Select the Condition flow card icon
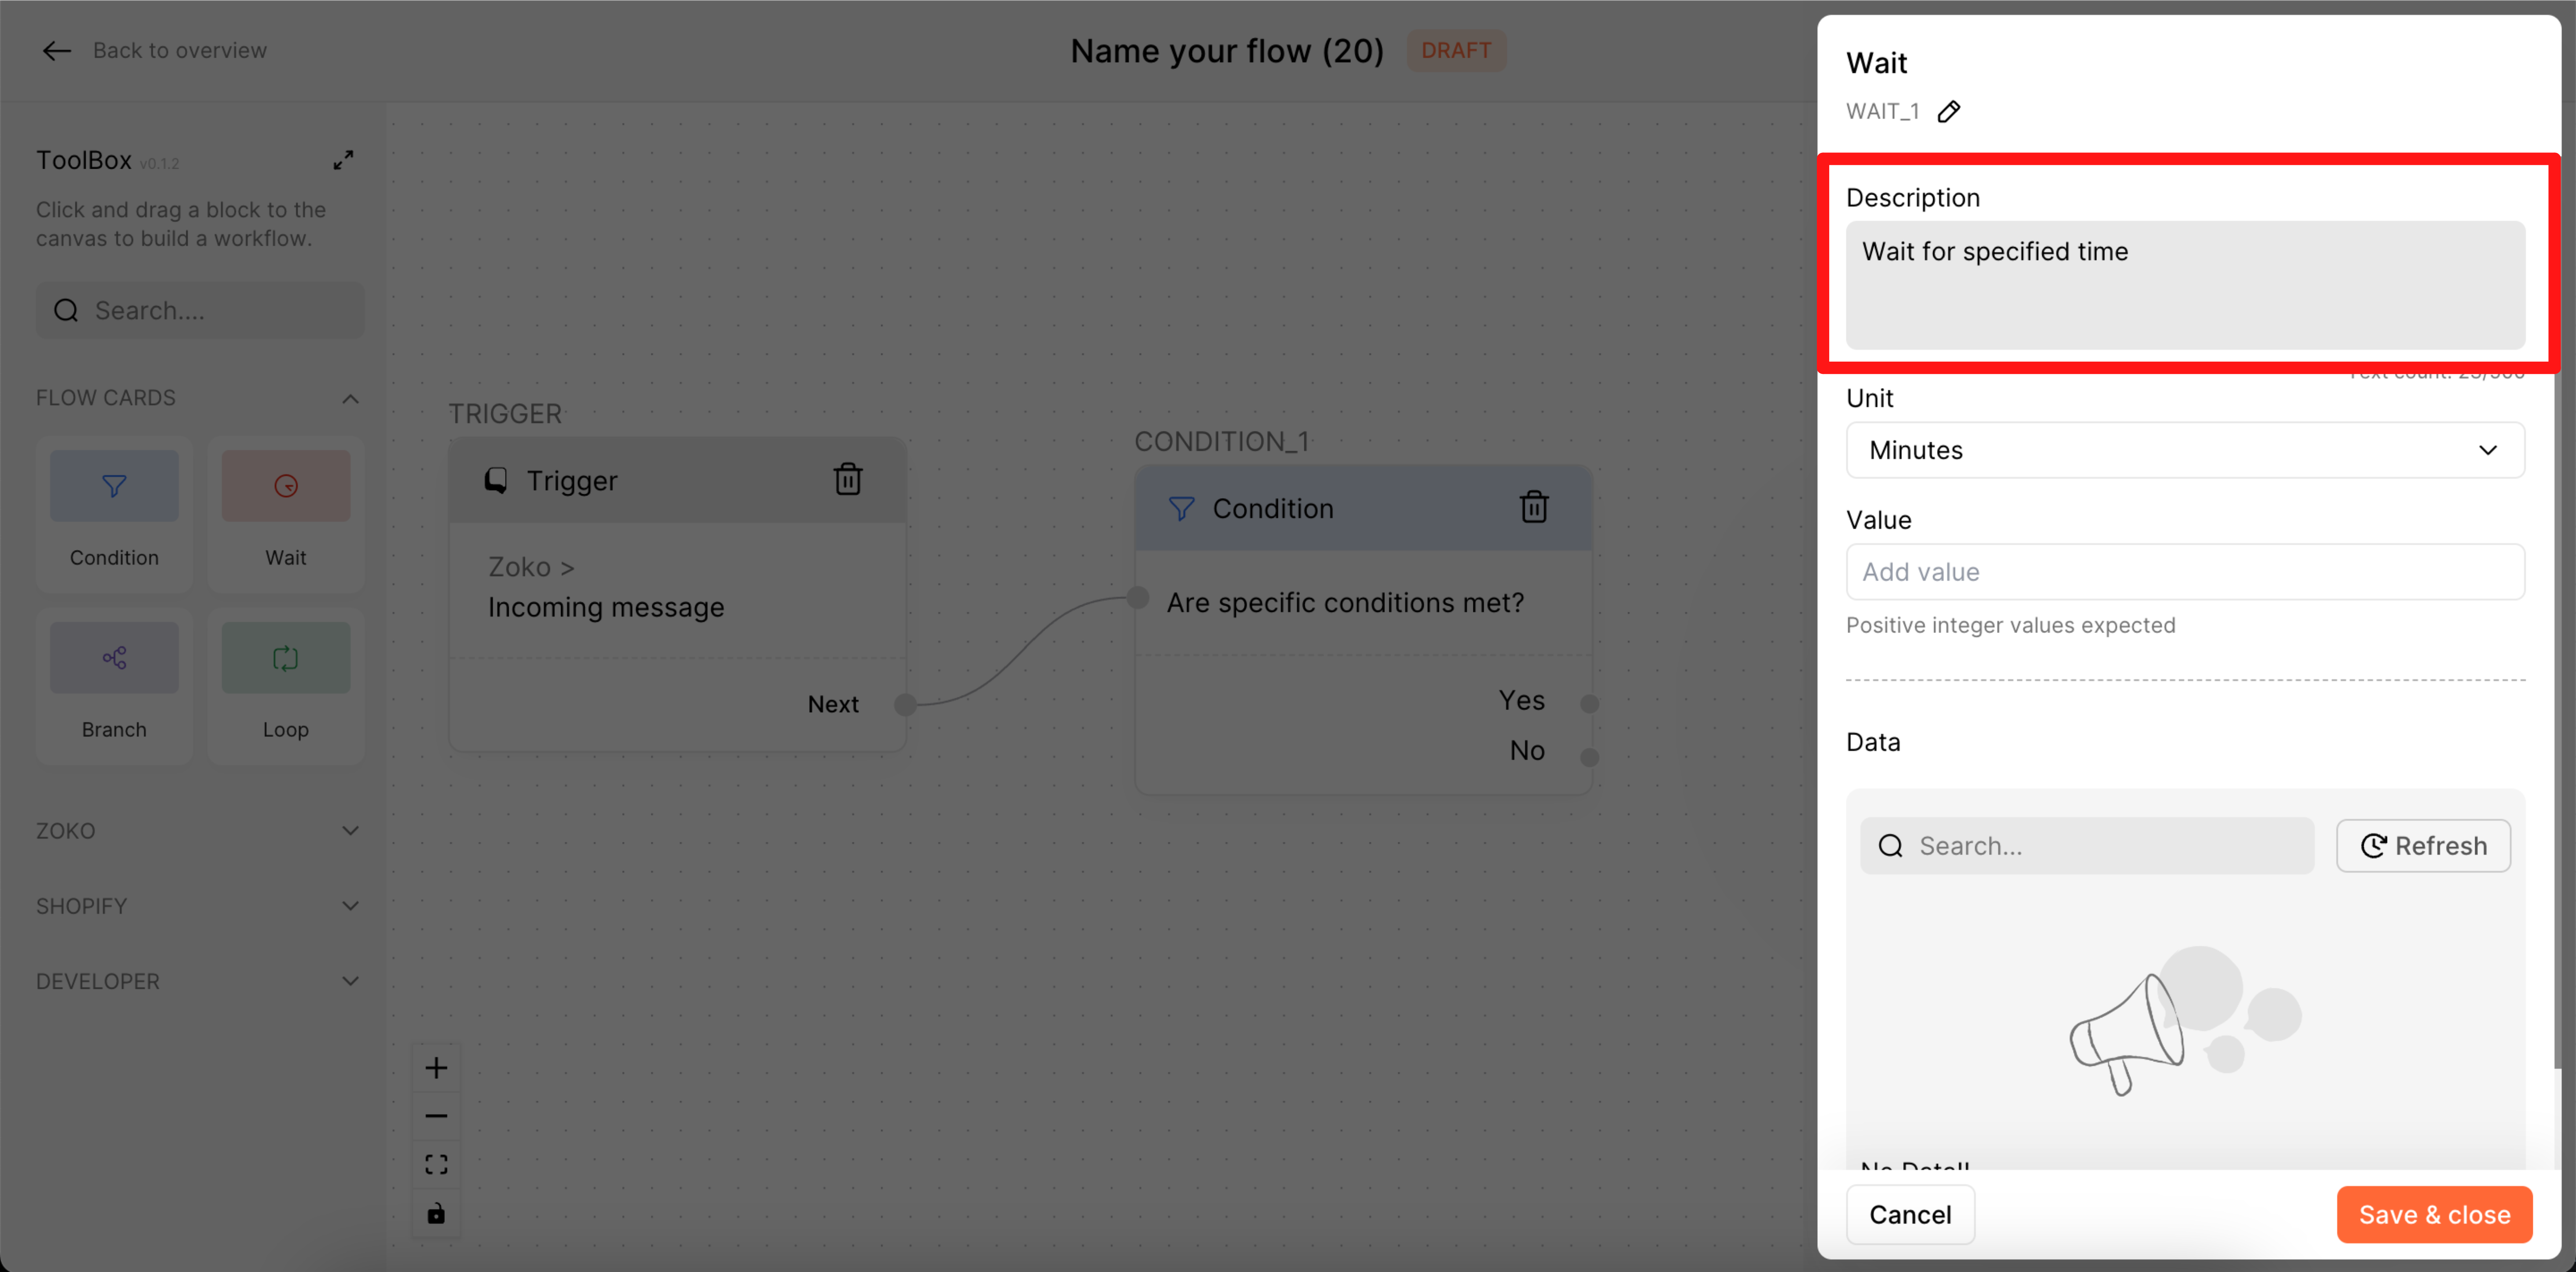The width and height of the screenshot is (2576, 1272). coord(114,486)
